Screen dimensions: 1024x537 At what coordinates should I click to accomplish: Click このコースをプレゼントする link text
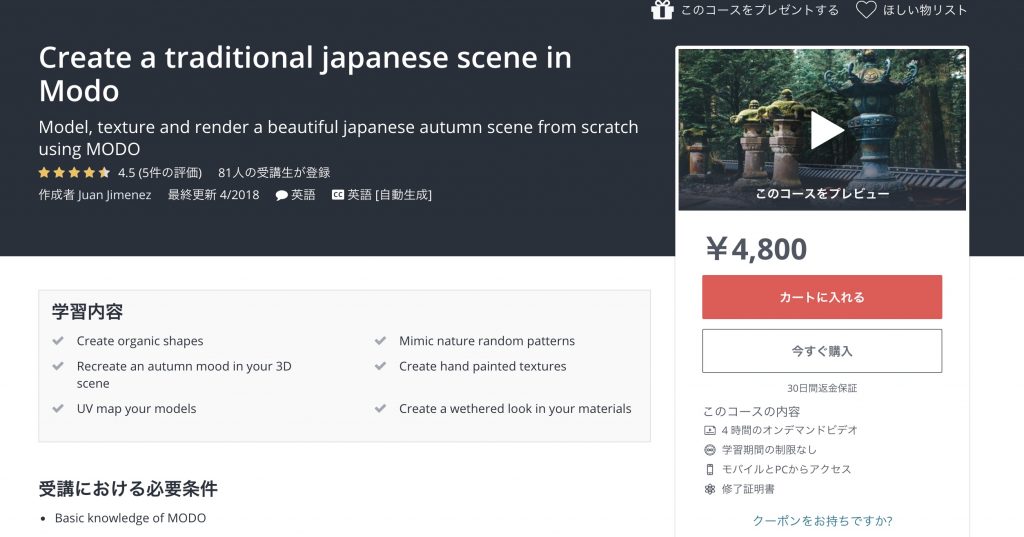pyautogui.click(x=760, y=10)
